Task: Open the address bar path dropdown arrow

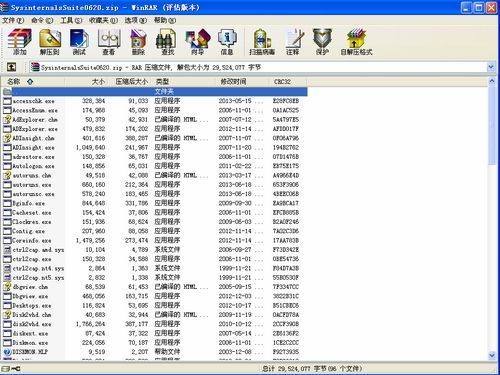Action: 491,67
